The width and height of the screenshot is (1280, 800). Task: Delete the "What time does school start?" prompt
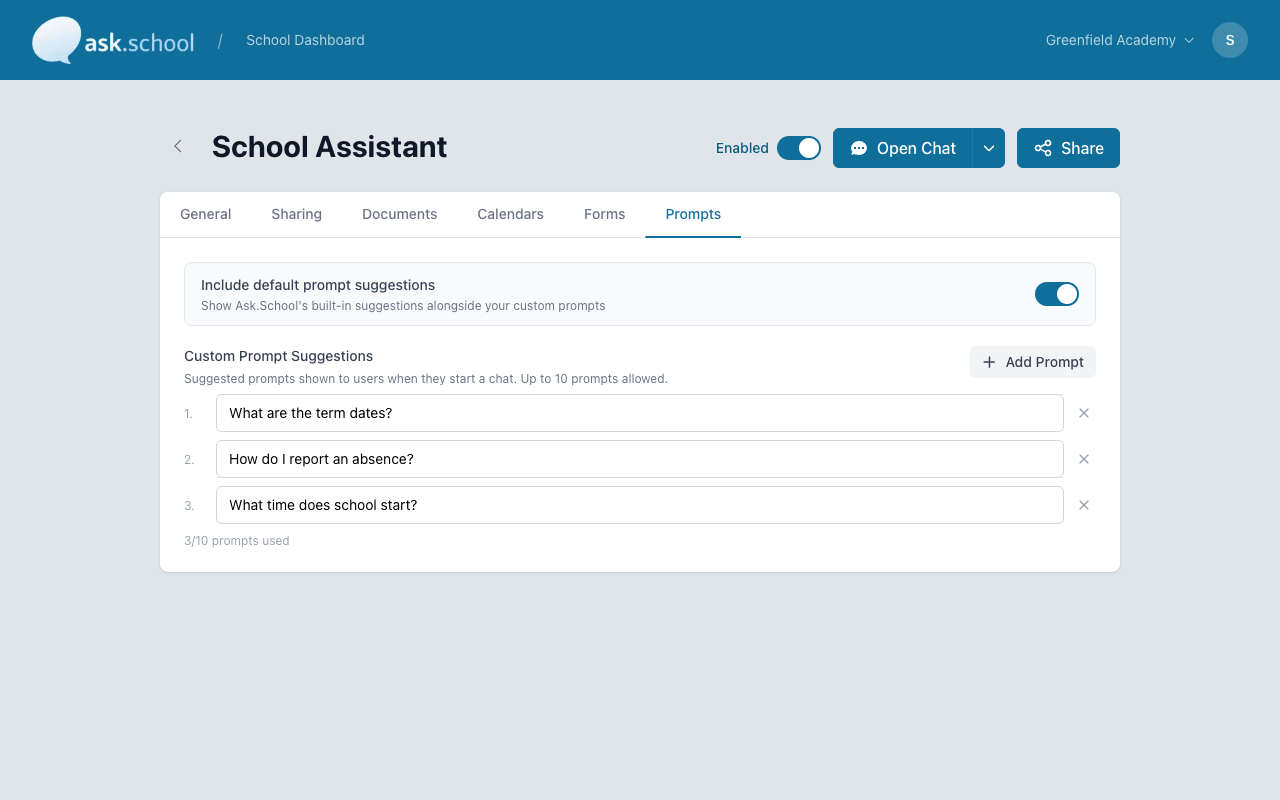(x=1084, y=505)
